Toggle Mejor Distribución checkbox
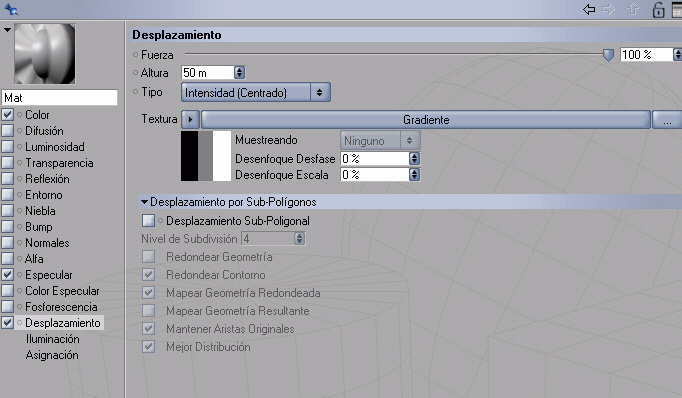Screen dimensions: 682x398 (148, 347)
